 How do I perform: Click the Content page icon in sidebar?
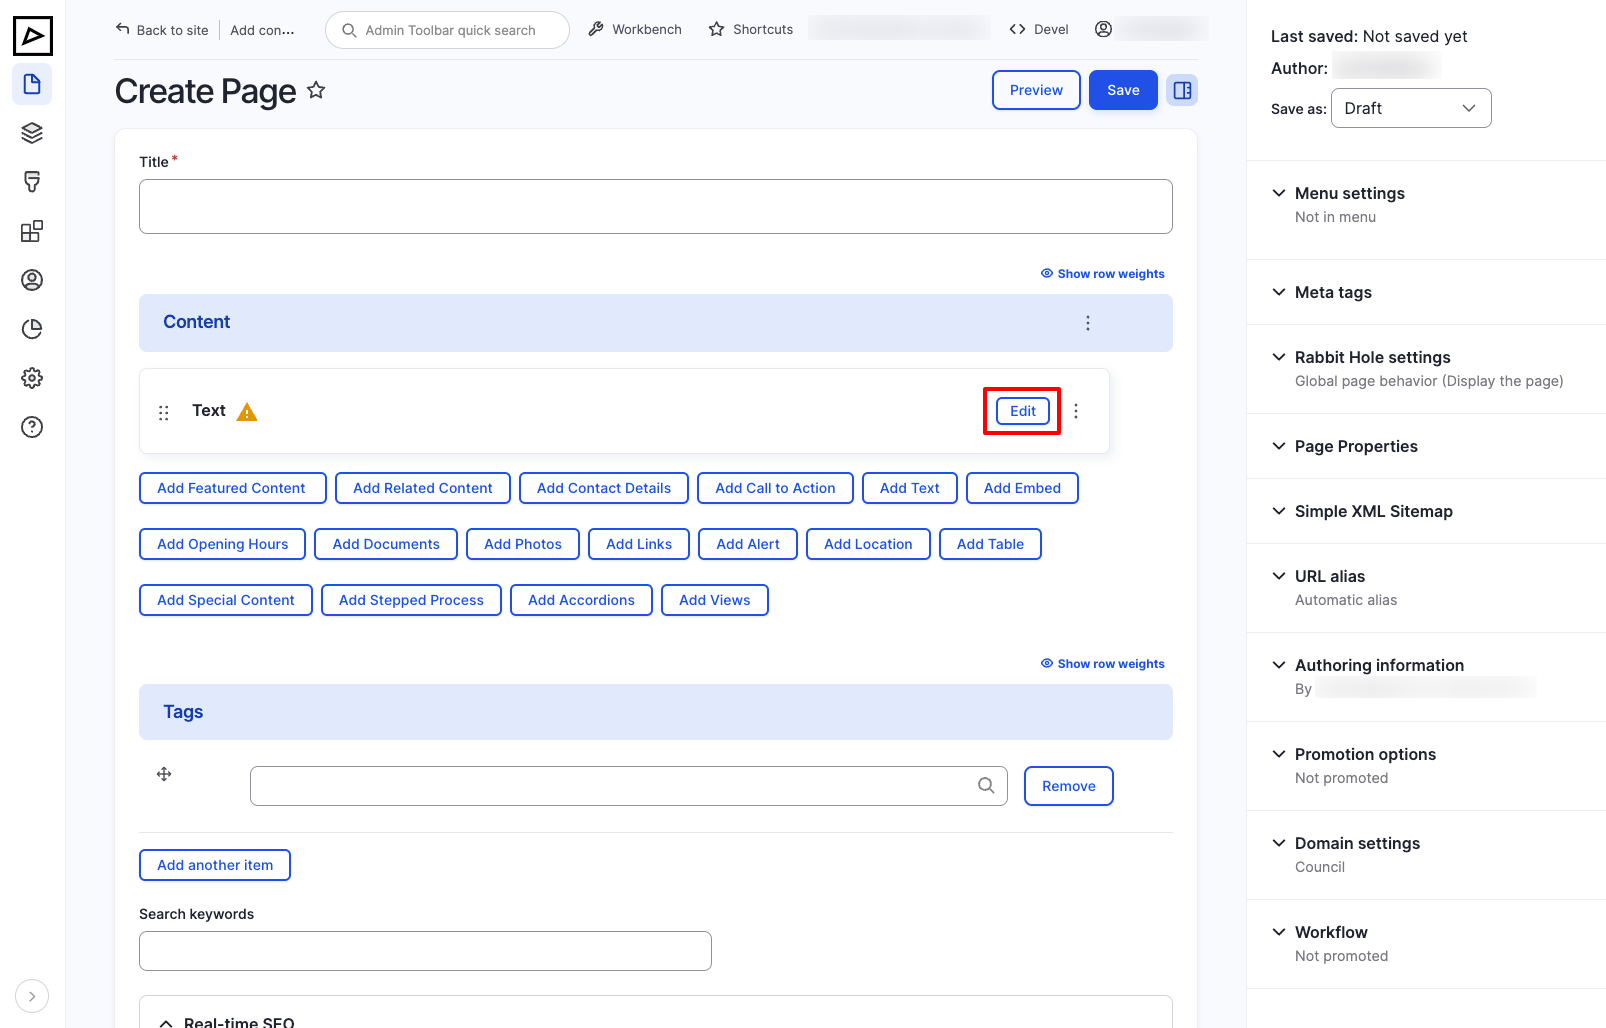click(x=32, y=84)
